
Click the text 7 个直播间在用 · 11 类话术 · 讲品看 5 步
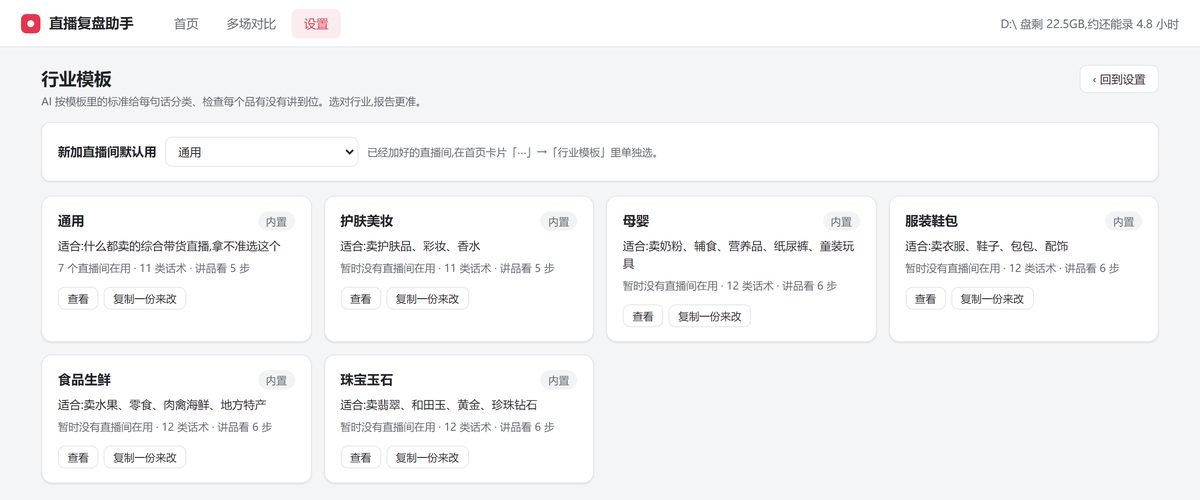(155, 268)
